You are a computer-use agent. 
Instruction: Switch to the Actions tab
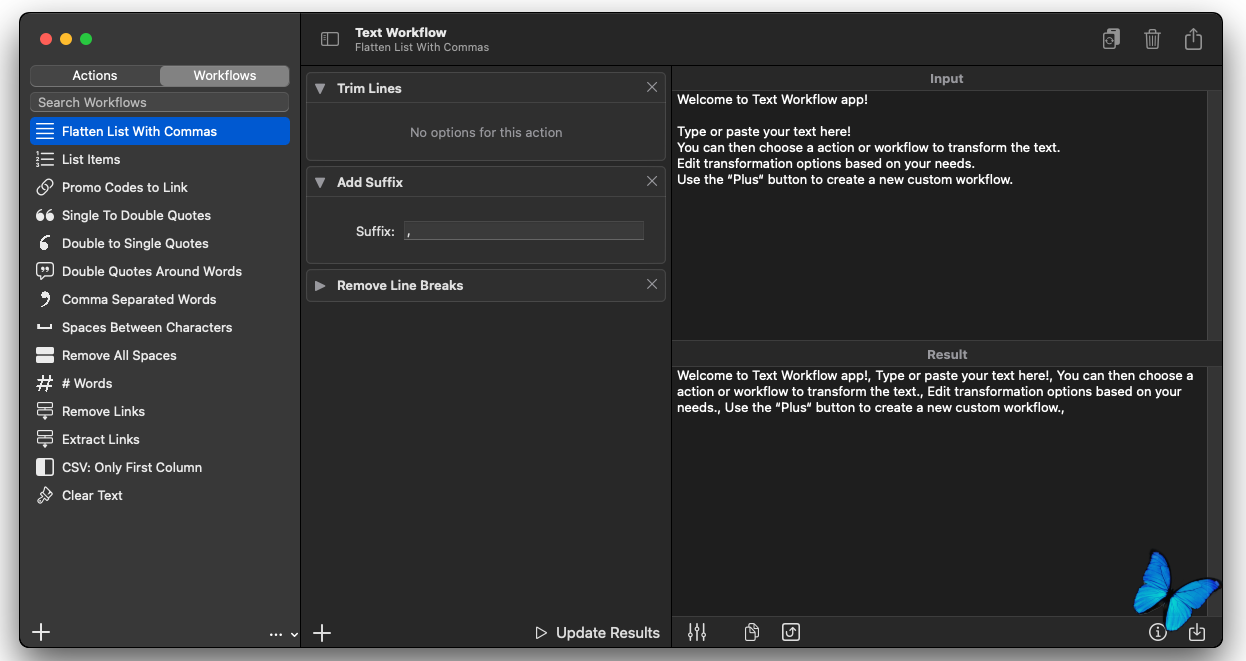[x=95, y=75]
